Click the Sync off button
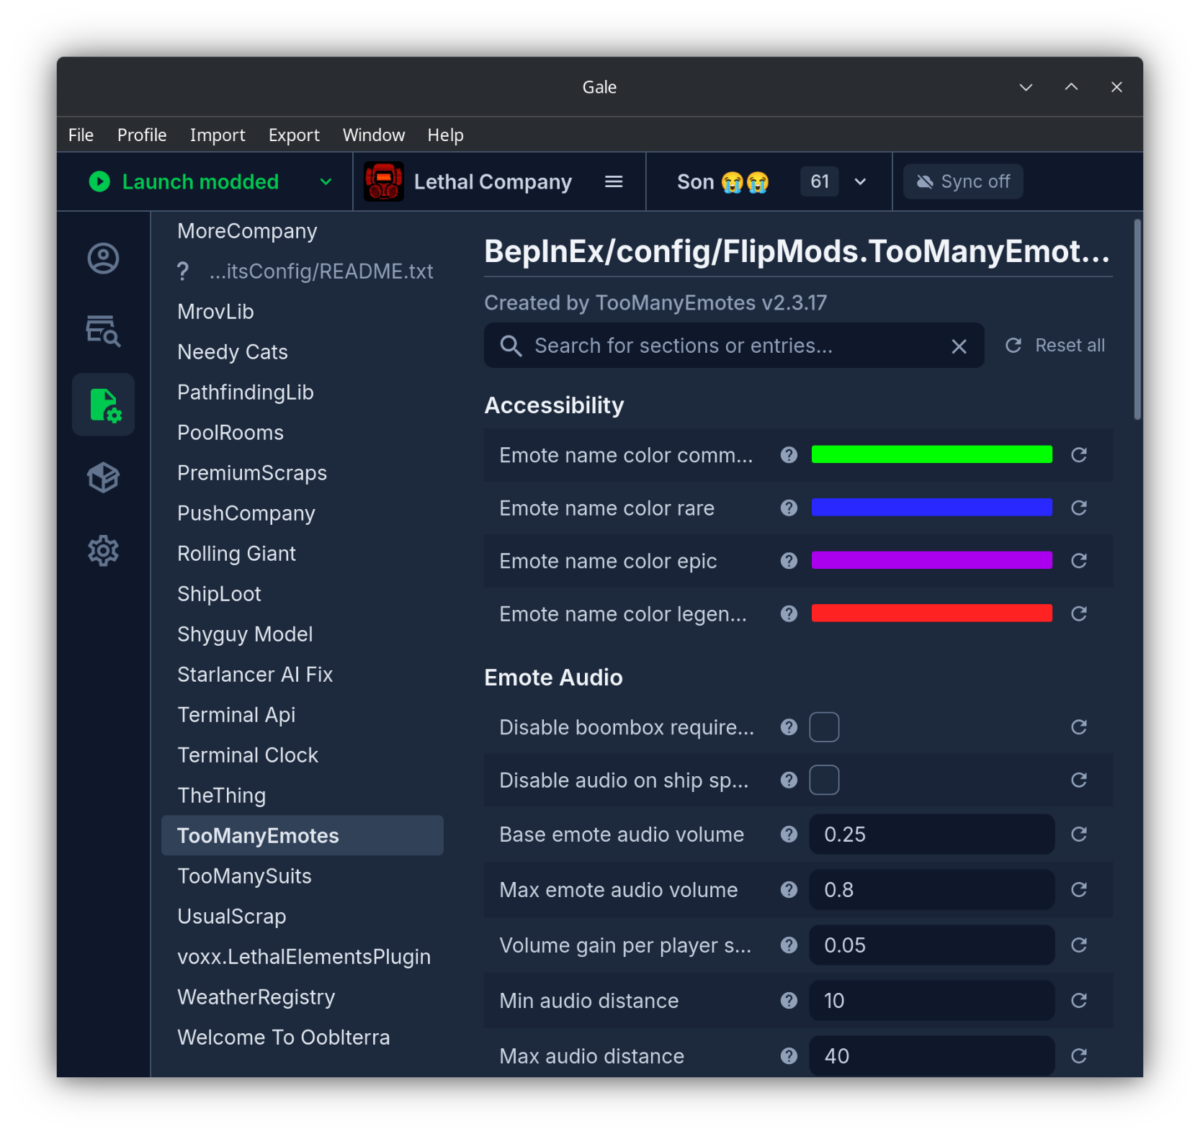This screenshot has height=1134, width=1200. [963, 182]
